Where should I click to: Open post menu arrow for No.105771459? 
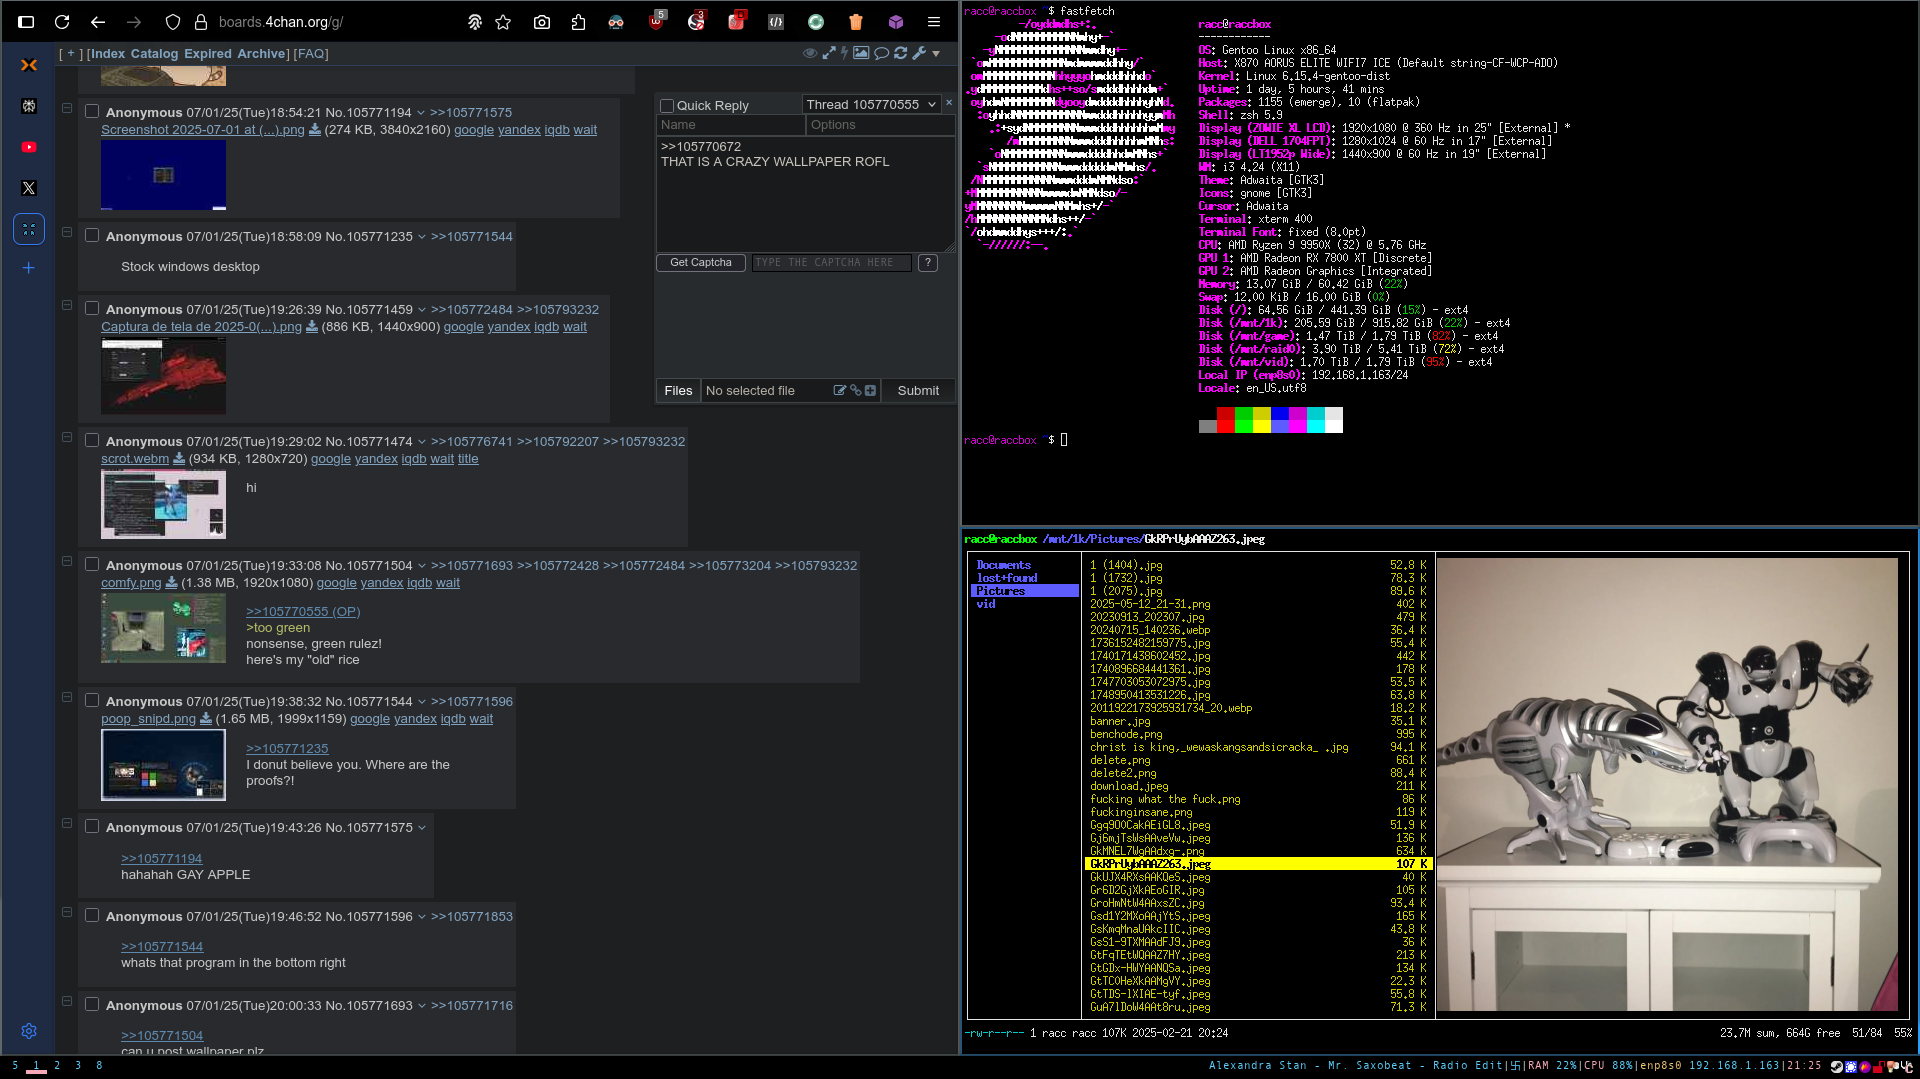[x=422, y=310]
